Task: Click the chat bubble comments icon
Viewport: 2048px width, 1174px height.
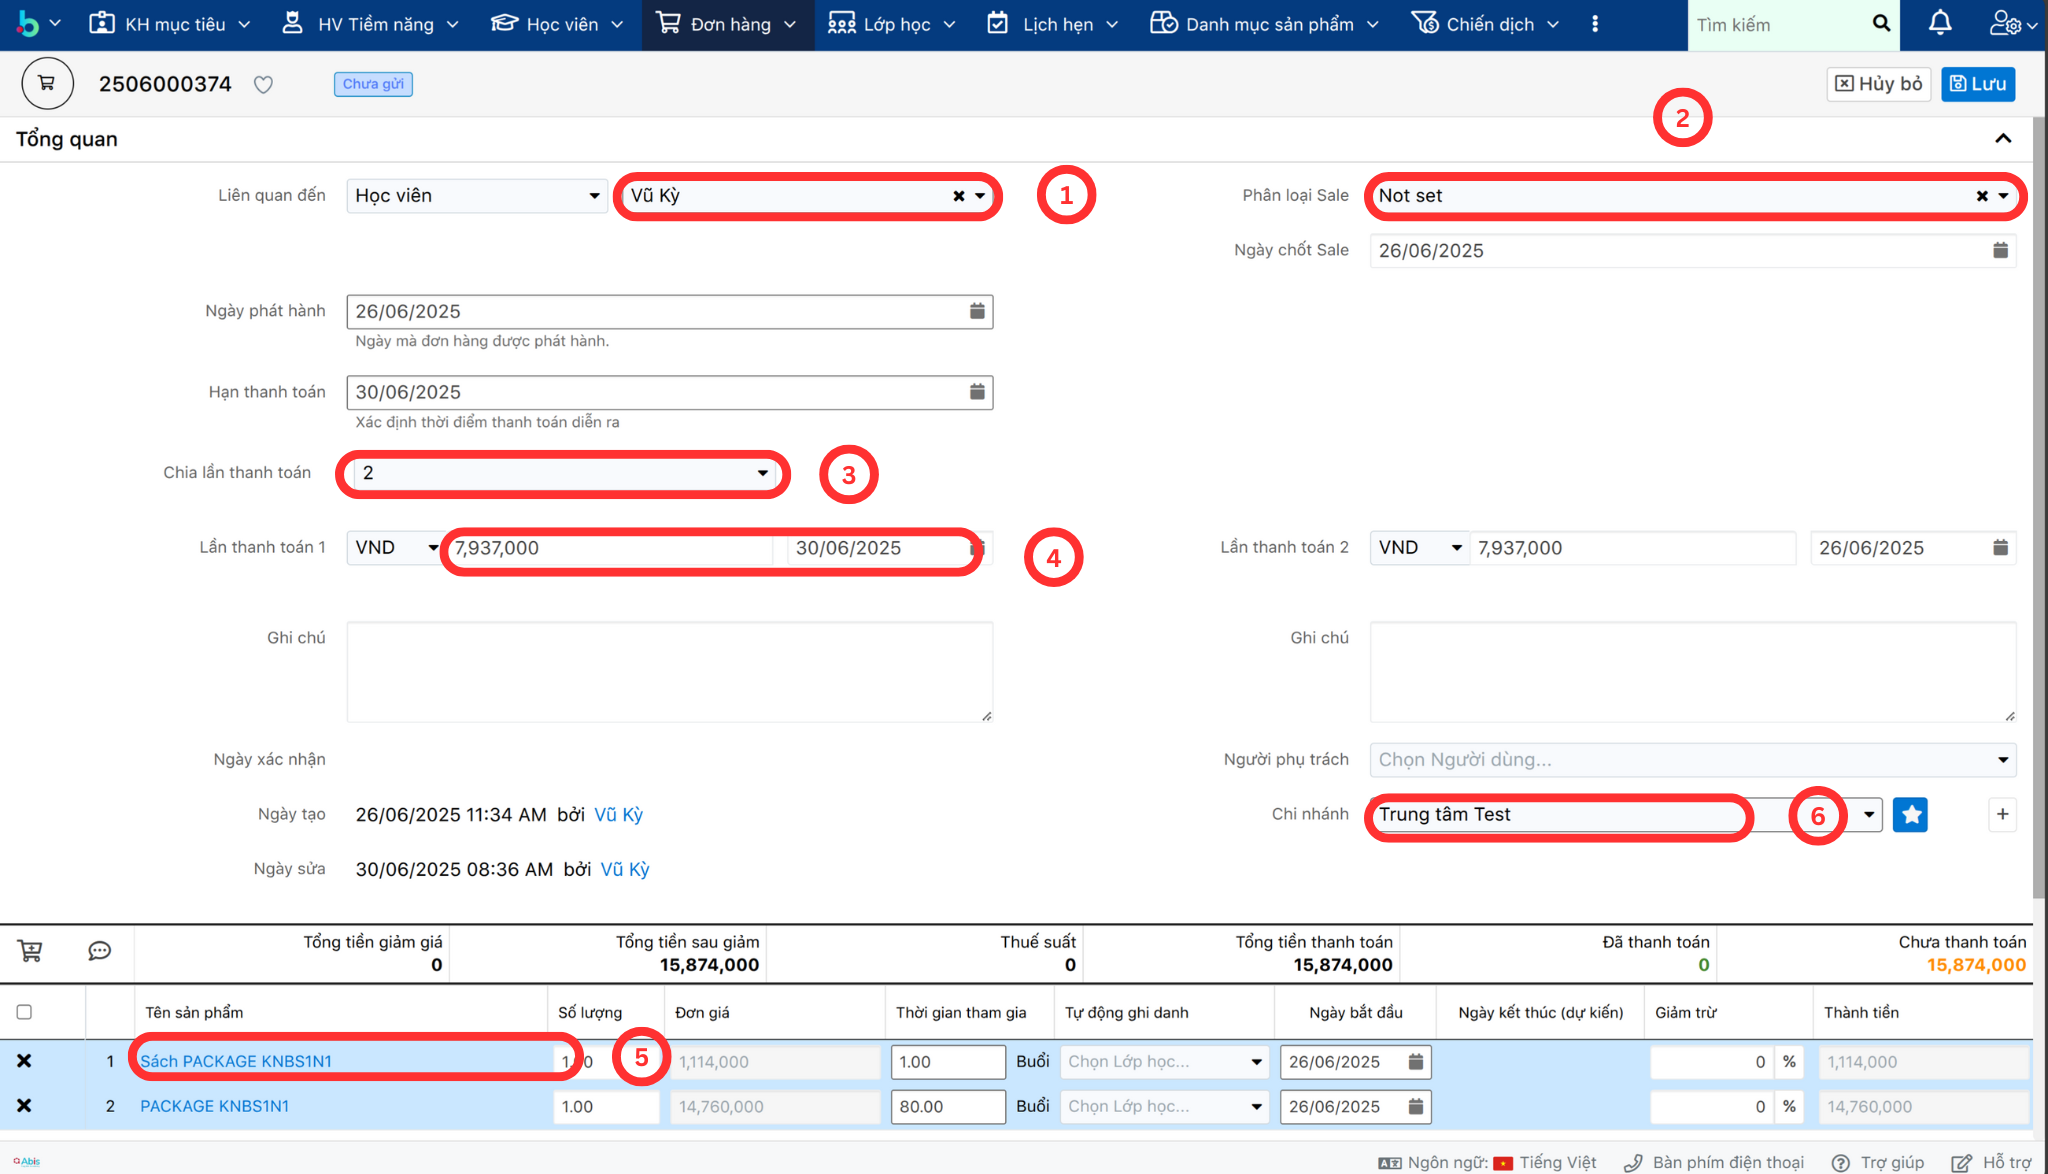Action: point(99,951)
